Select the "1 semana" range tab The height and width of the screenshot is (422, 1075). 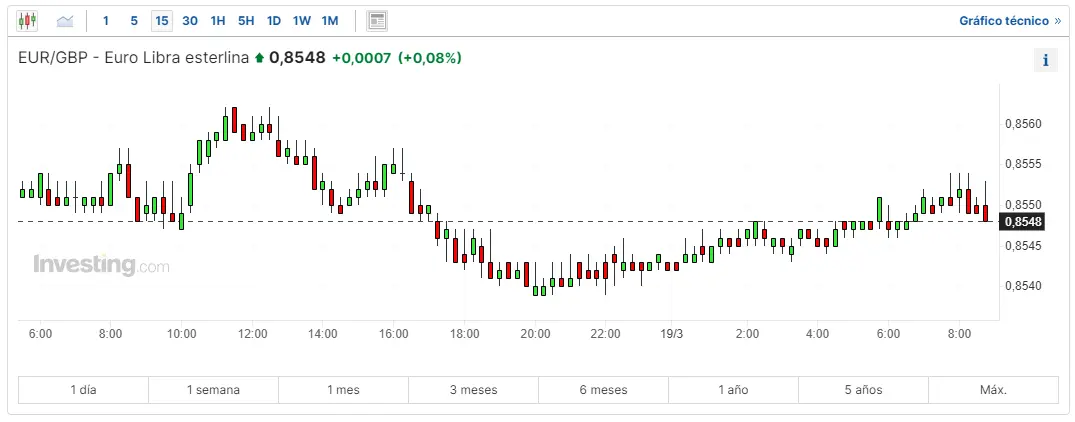click(x=213, y=390)
